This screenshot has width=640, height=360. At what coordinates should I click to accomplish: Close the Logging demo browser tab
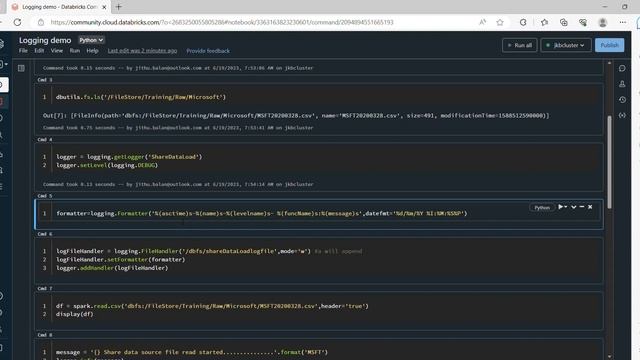click(x=104, y=7)
